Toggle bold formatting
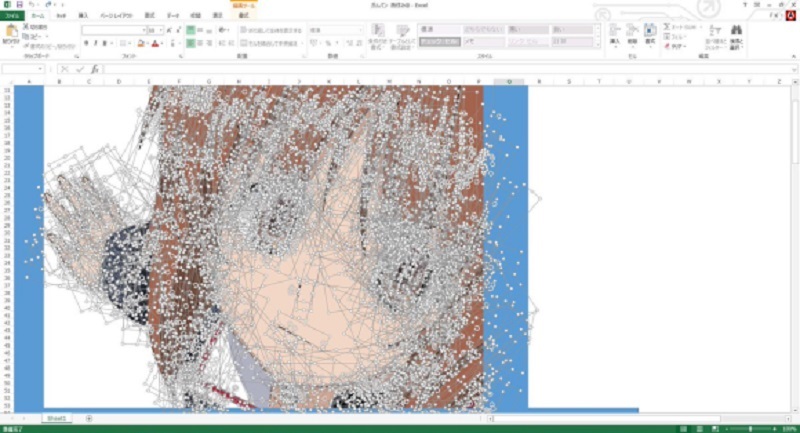800x433 pixels. point(86,44)
